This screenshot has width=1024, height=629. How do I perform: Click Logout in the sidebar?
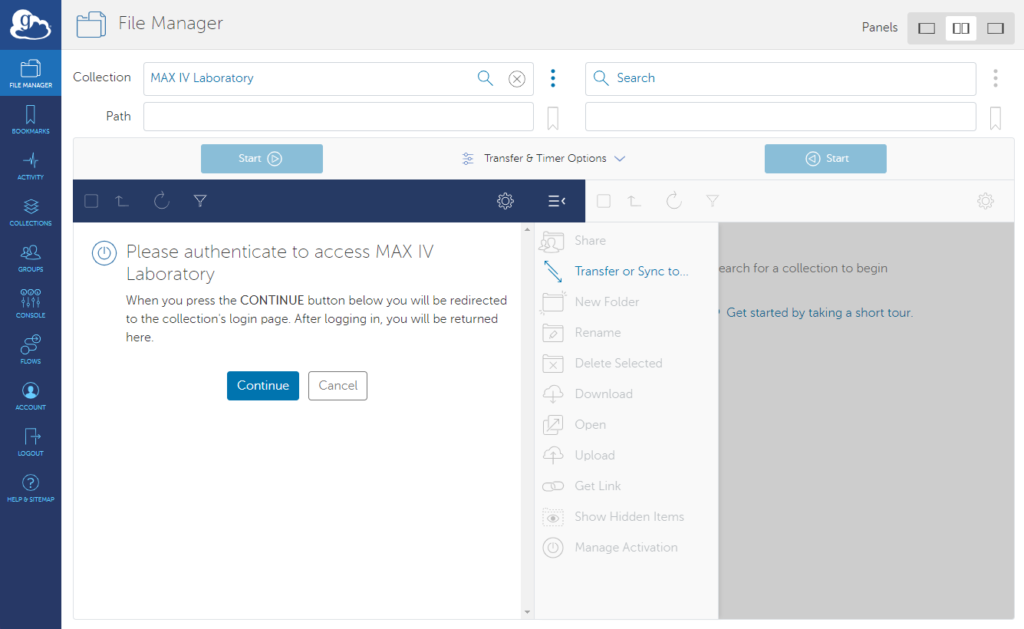[31, 442]
